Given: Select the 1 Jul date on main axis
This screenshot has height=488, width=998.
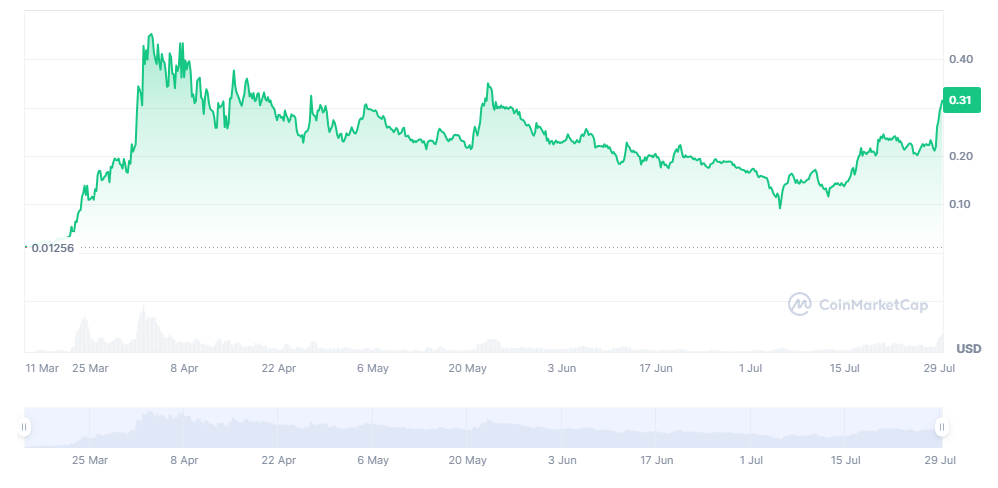Looking at the screenshot, I should [x=750, y=368].
